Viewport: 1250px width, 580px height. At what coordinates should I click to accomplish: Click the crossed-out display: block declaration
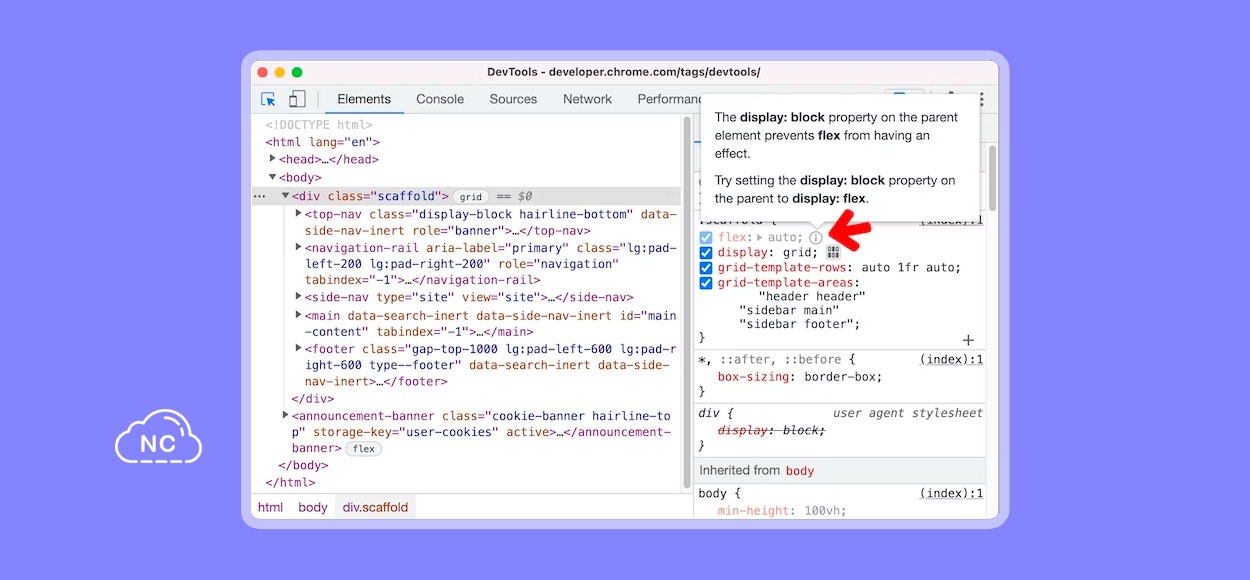coord(771,430)
